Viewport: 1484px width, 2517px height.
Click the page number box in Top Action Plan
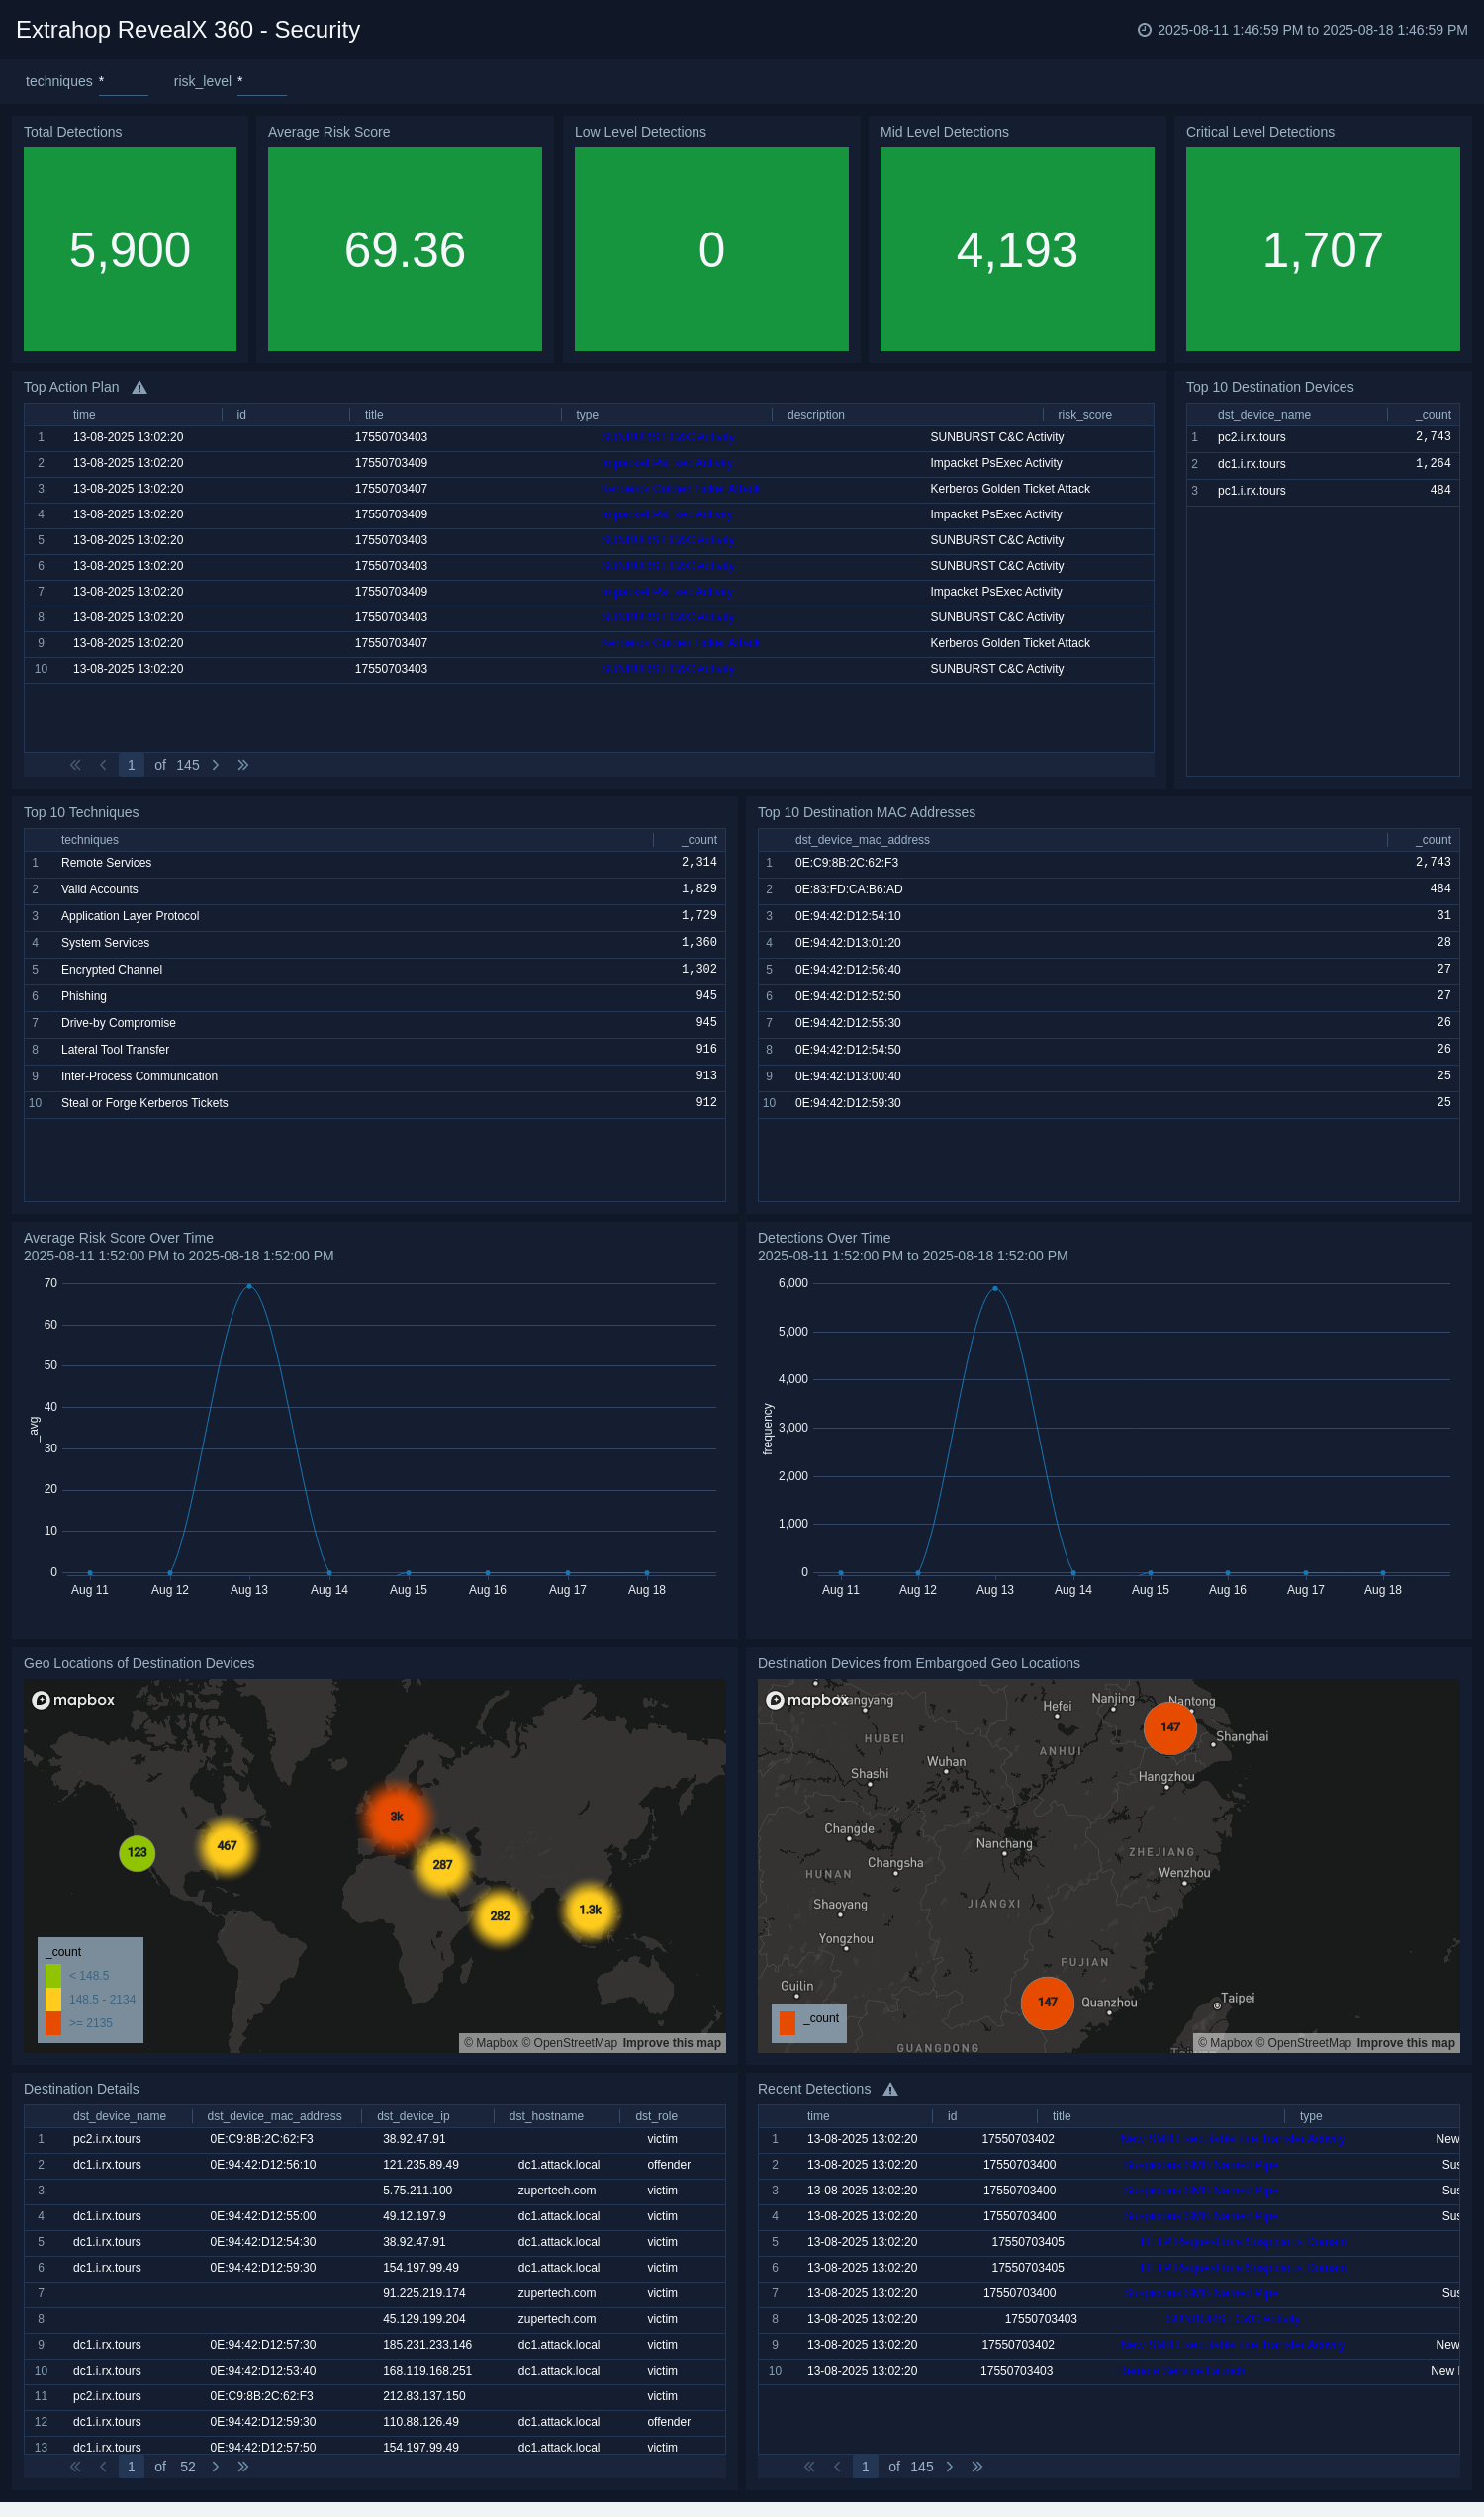131,765
